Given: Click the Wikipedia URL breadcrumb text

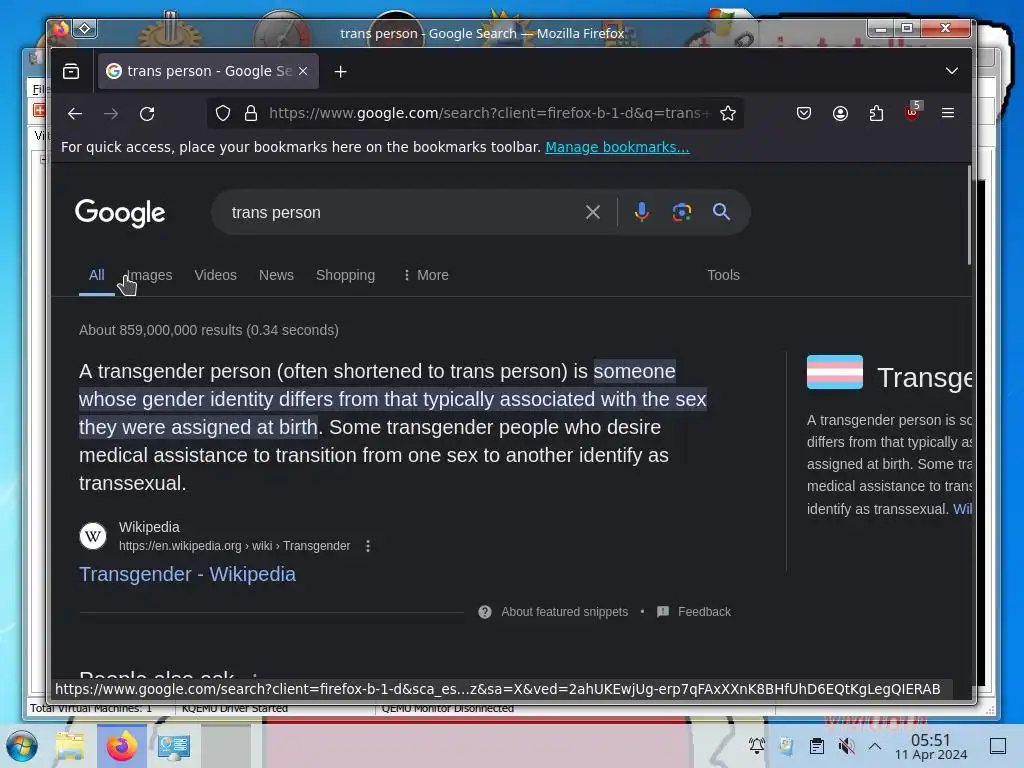Looking at the screenshot, I should point(234,546).
